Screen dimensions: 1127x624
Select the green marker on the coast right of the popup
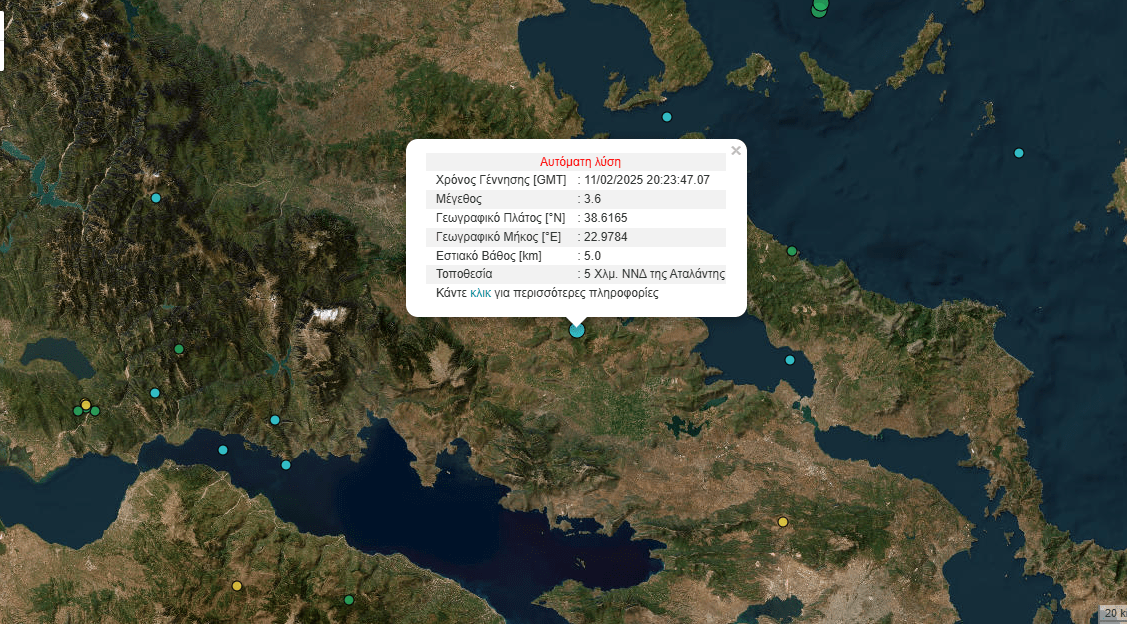[791, 251]
